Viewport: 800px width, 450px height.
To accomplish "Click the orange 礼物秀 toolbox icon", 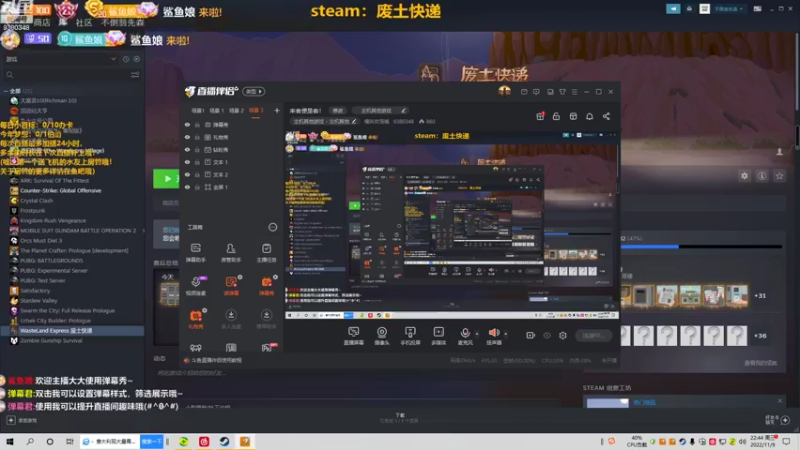I will tap(195, 318).
